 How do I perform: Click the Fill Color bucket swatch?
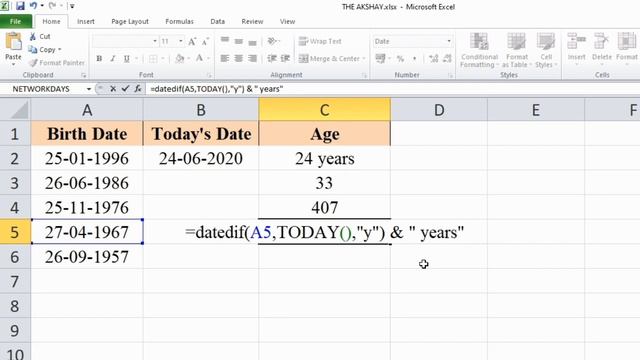[180, 59]
